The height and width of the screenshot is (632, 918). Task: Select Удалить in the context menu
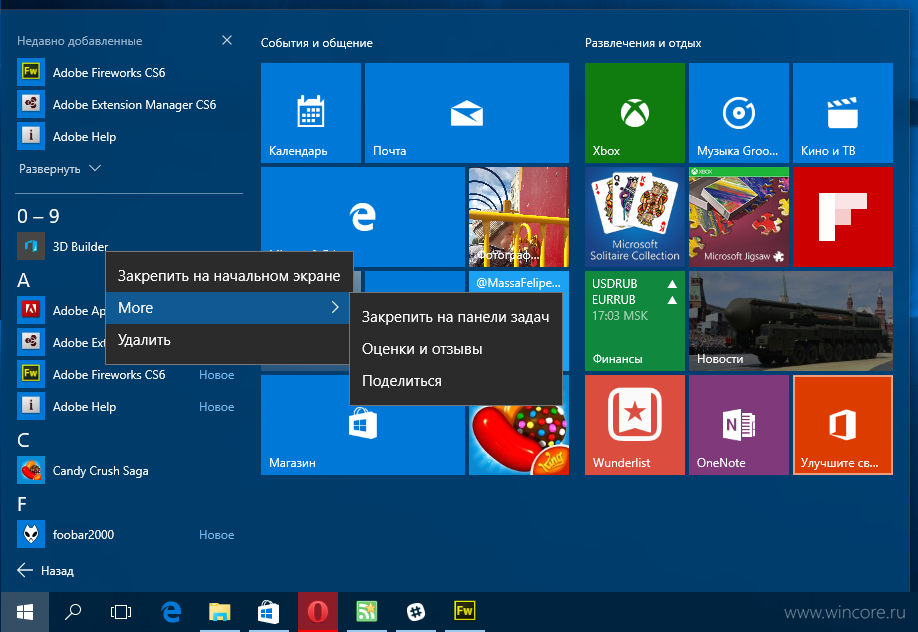pos(229,340)
